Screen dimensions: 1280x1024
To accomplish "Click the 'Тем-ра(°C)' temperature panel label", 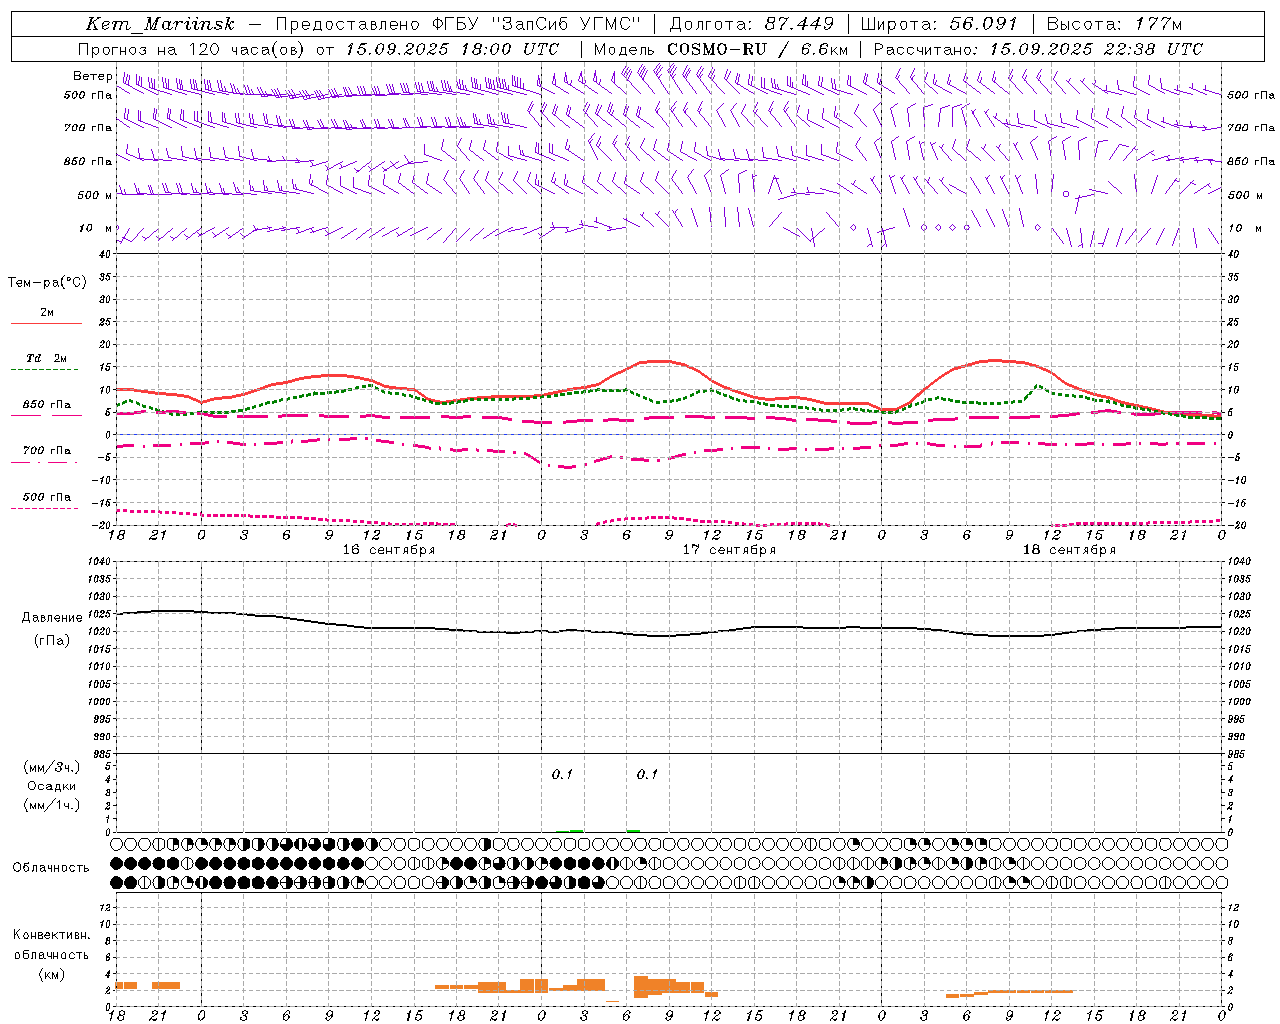I will [x=47, y=283].
